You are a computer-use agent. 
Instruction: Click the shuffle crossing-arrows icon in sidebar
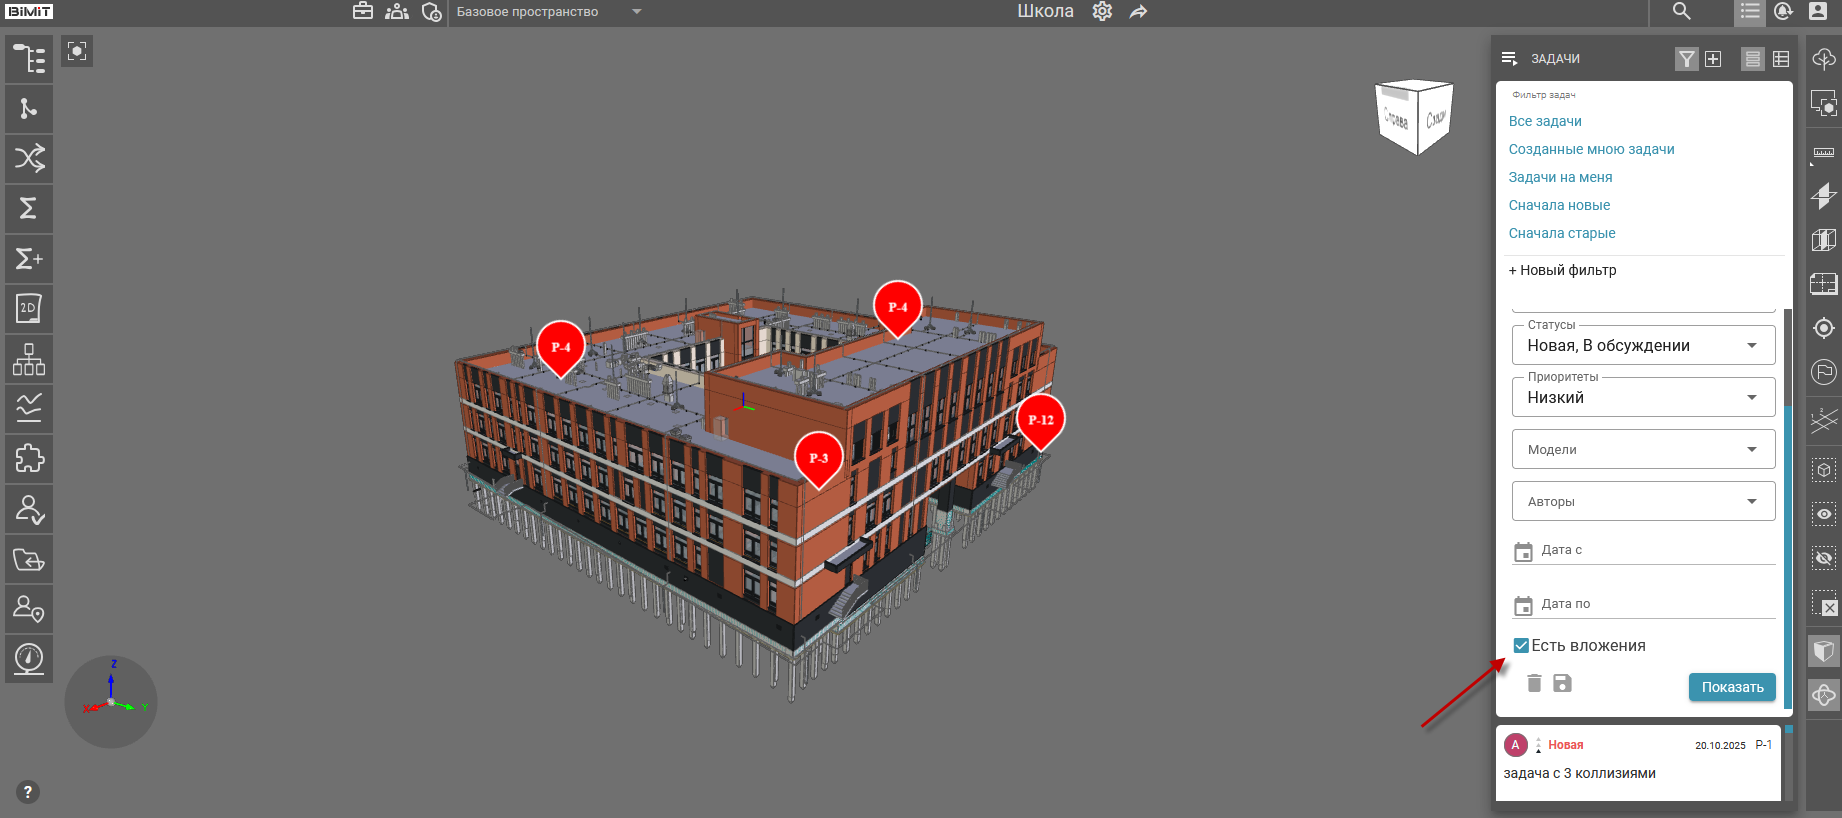point(29,158)
